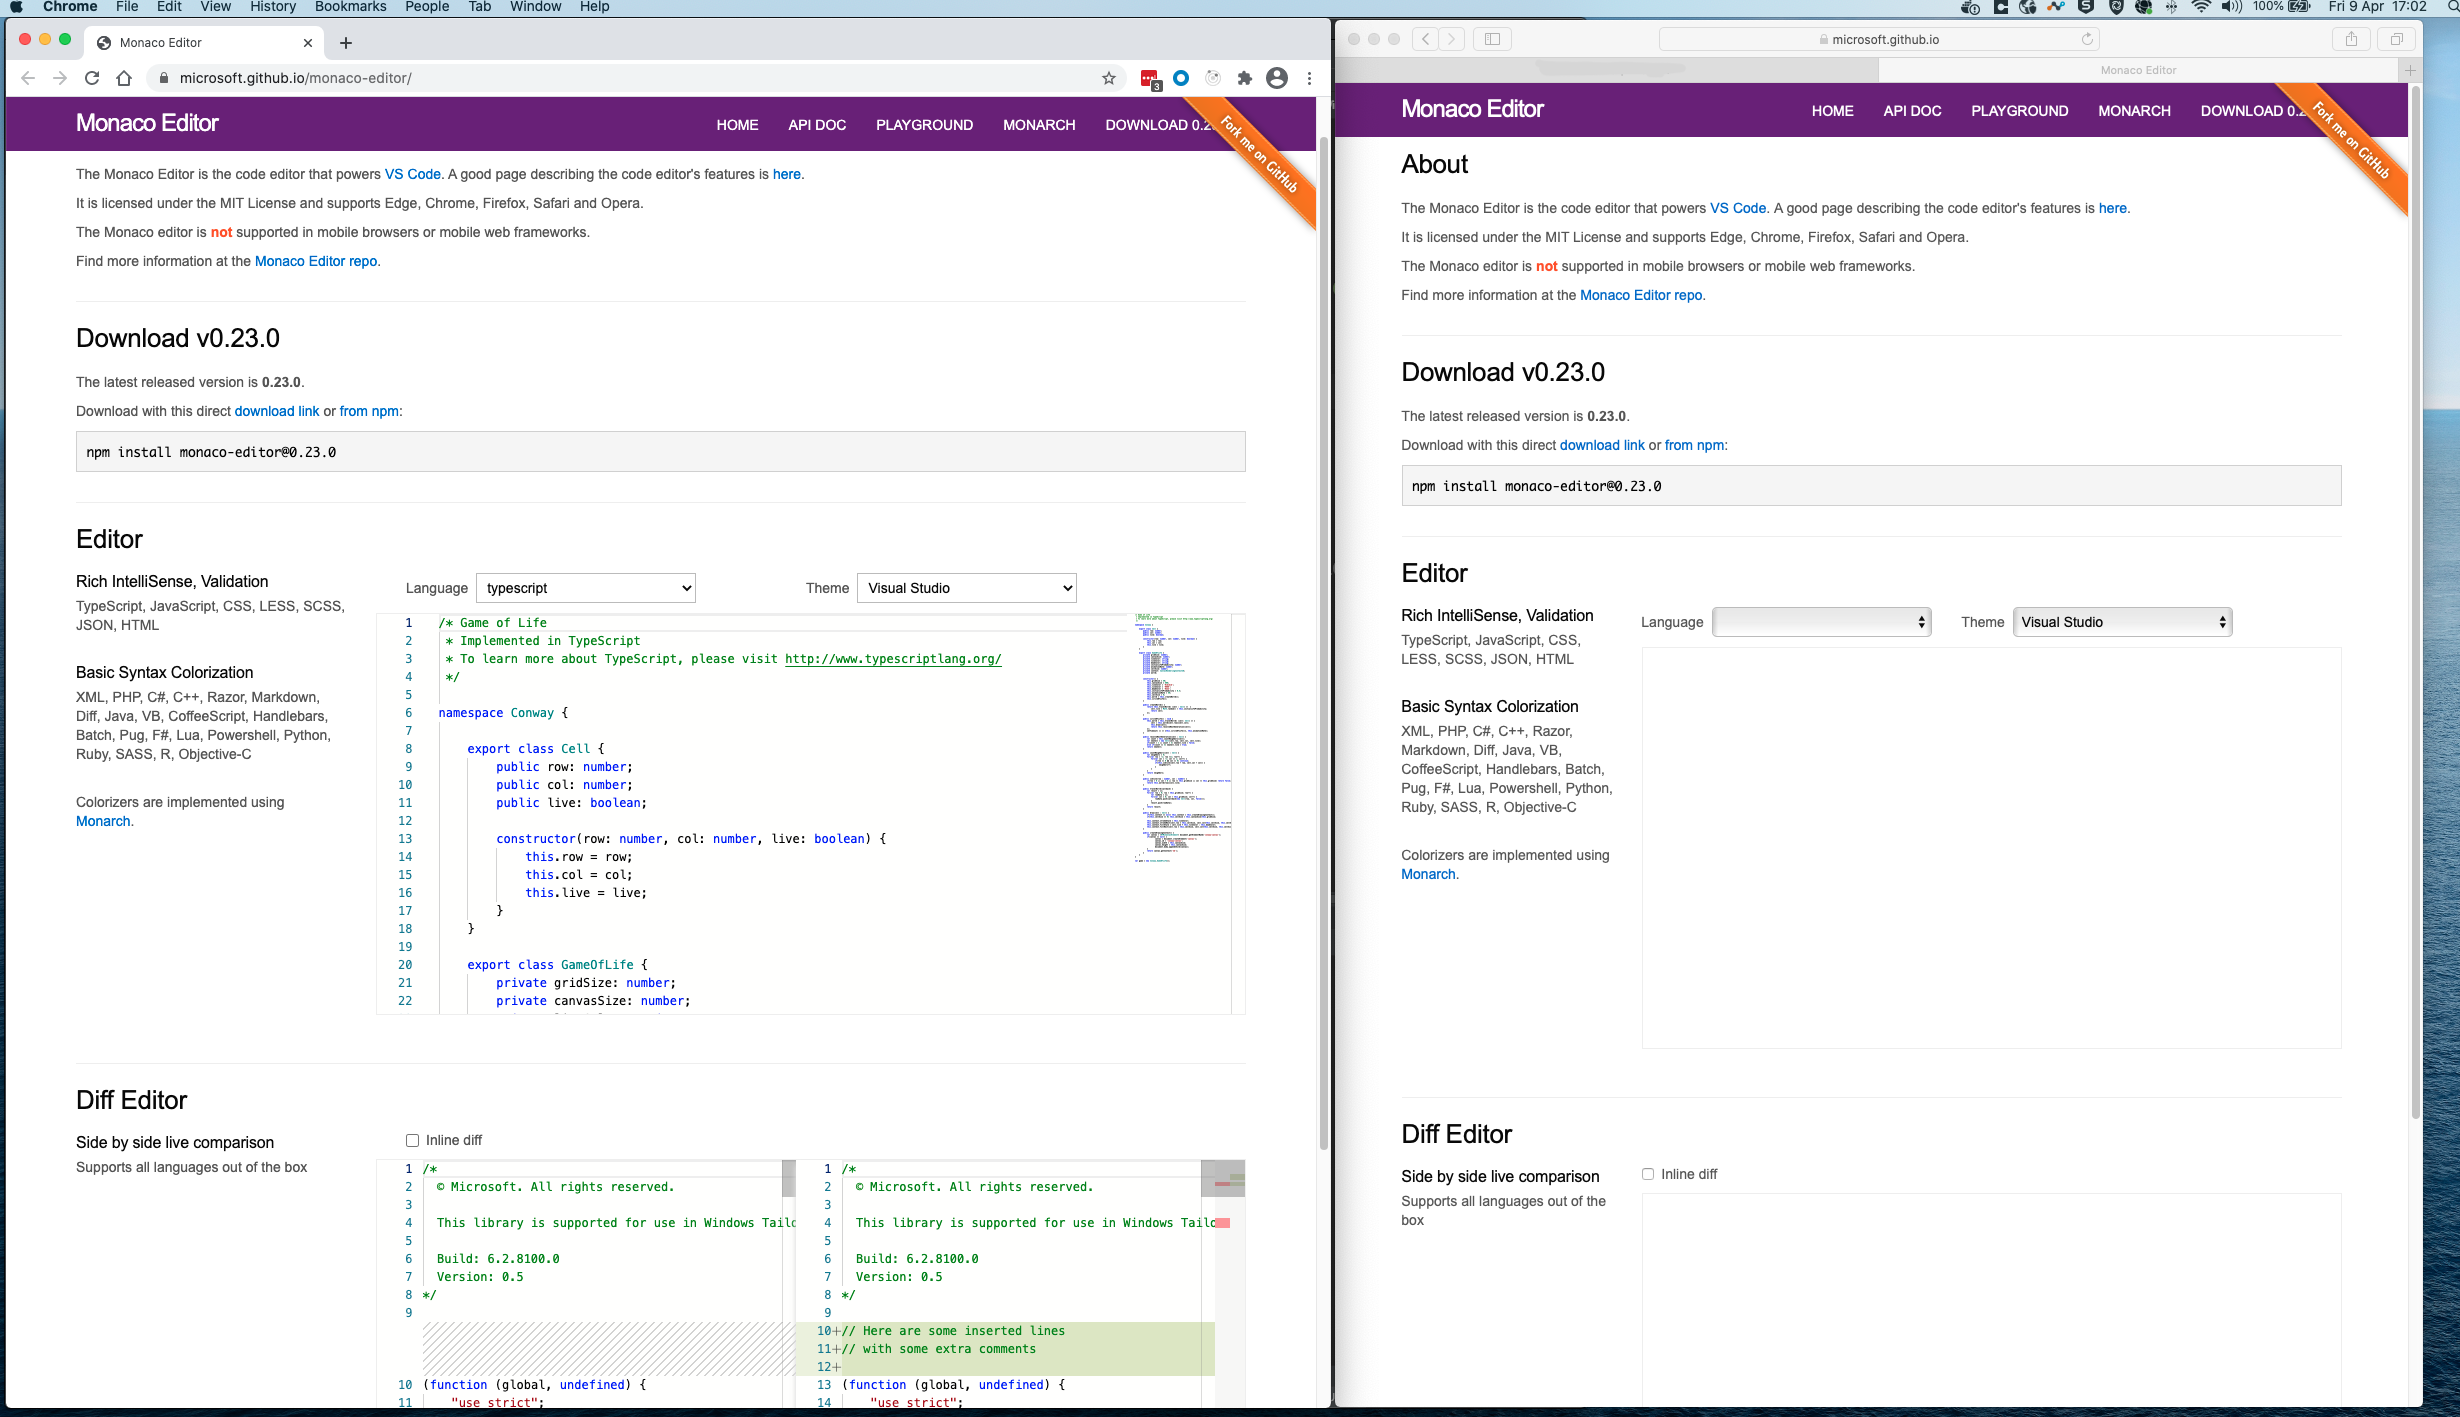Click the code minimap in the TypeScript editor
The height and width of the screenshot is (1417, 2460).
[1182, 738]
